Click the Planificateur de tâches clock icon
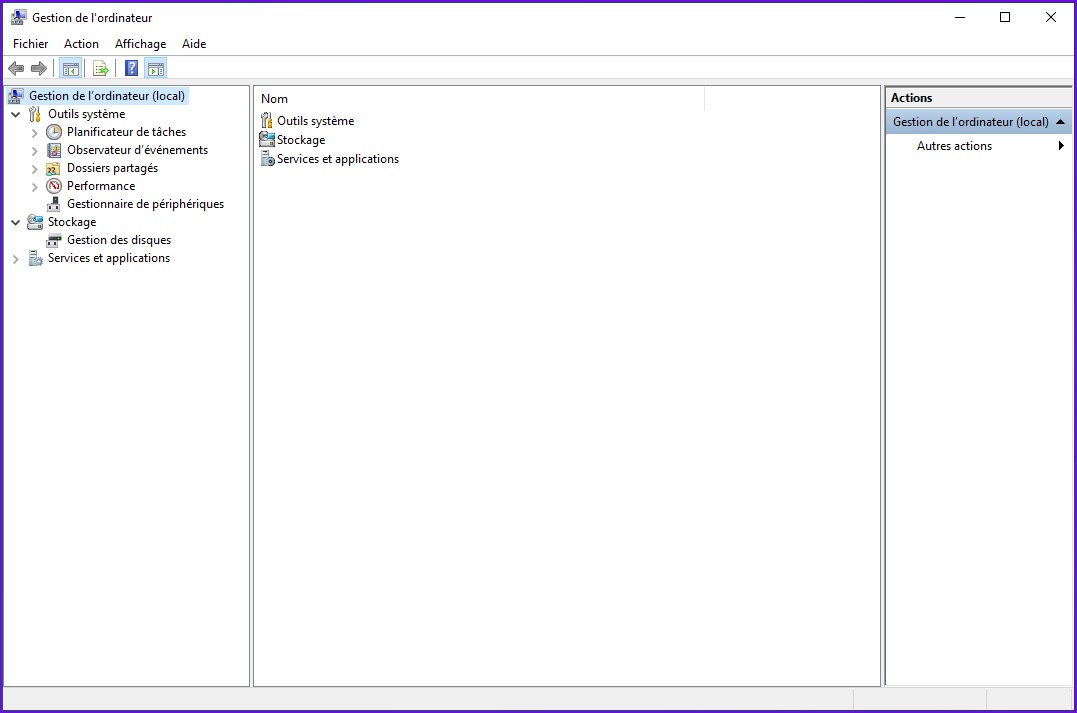Image resolution: width=1077 pixels, height=713 pixels. pyautogui.click(x=54, y=132)
